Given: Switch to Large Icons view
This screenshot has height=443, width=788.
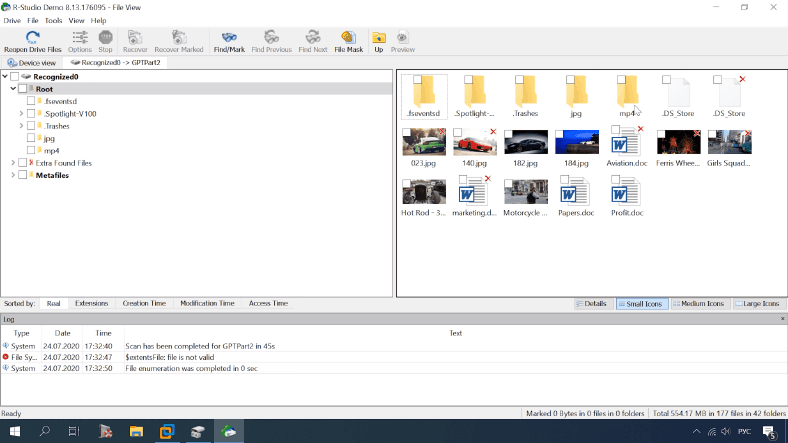Looking at the screenshot, I should [759, 303].
